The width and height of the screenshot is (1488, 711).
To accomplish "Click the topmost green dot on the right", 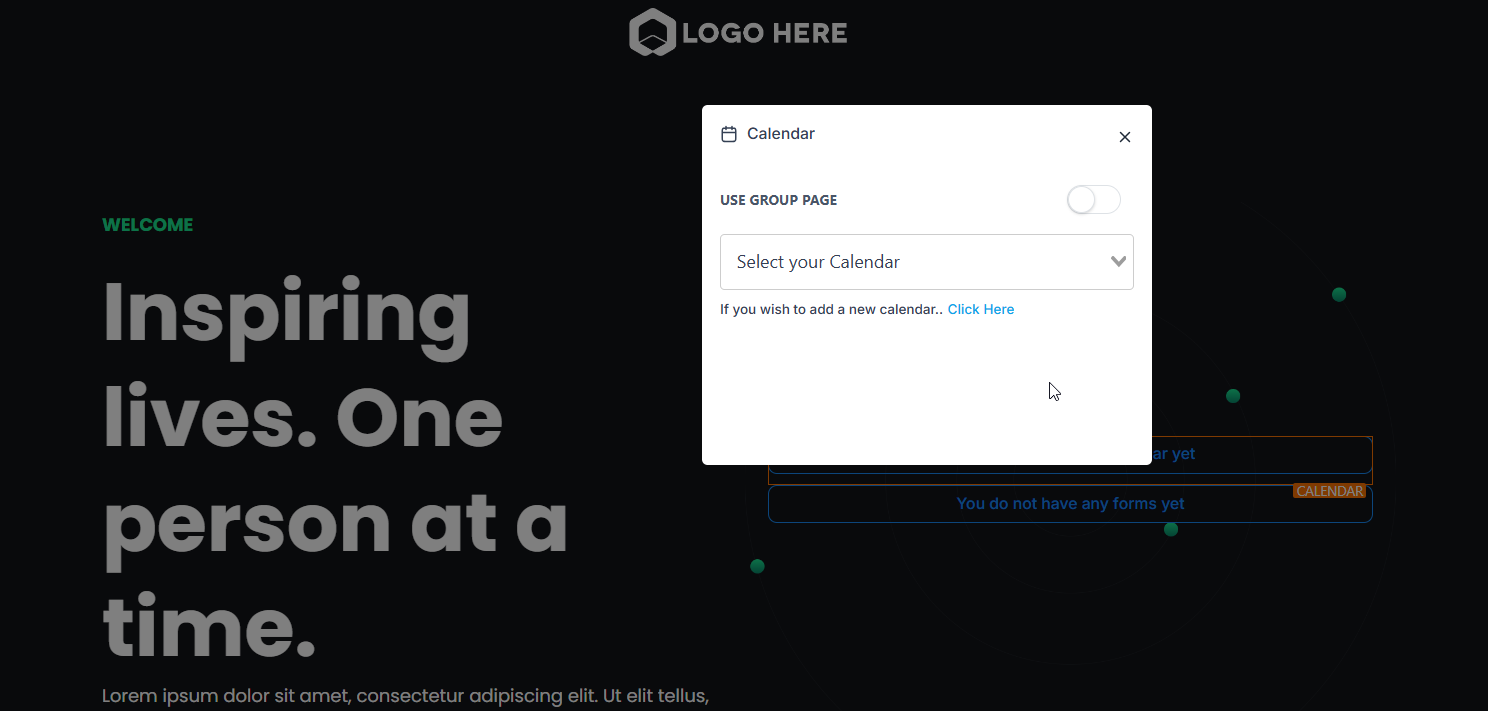I will coord(1339,294).
